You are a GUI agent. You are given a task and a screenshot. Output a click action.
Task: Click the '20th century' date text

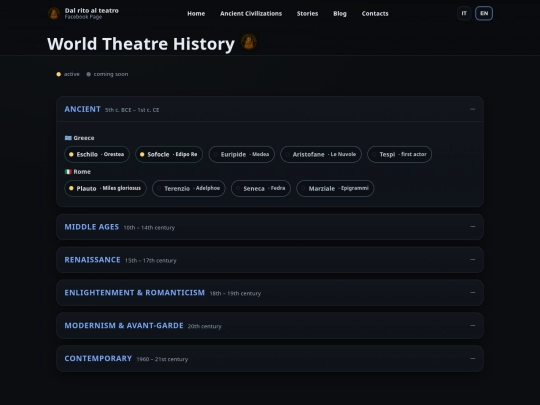coord(205,326)
